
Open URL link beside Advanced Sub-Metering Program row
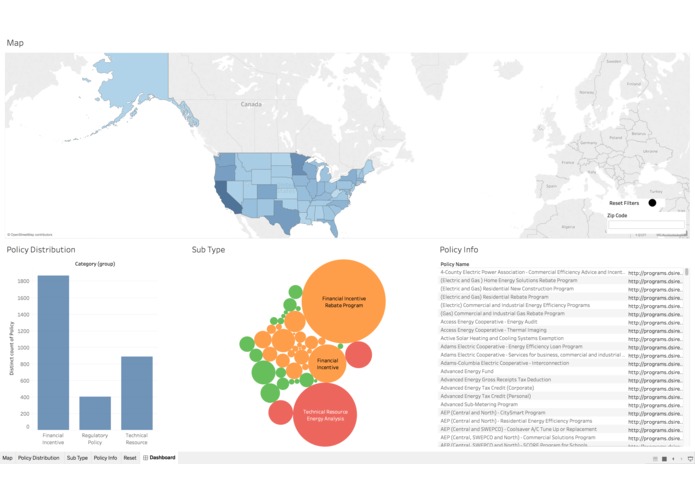coord(655,405)
